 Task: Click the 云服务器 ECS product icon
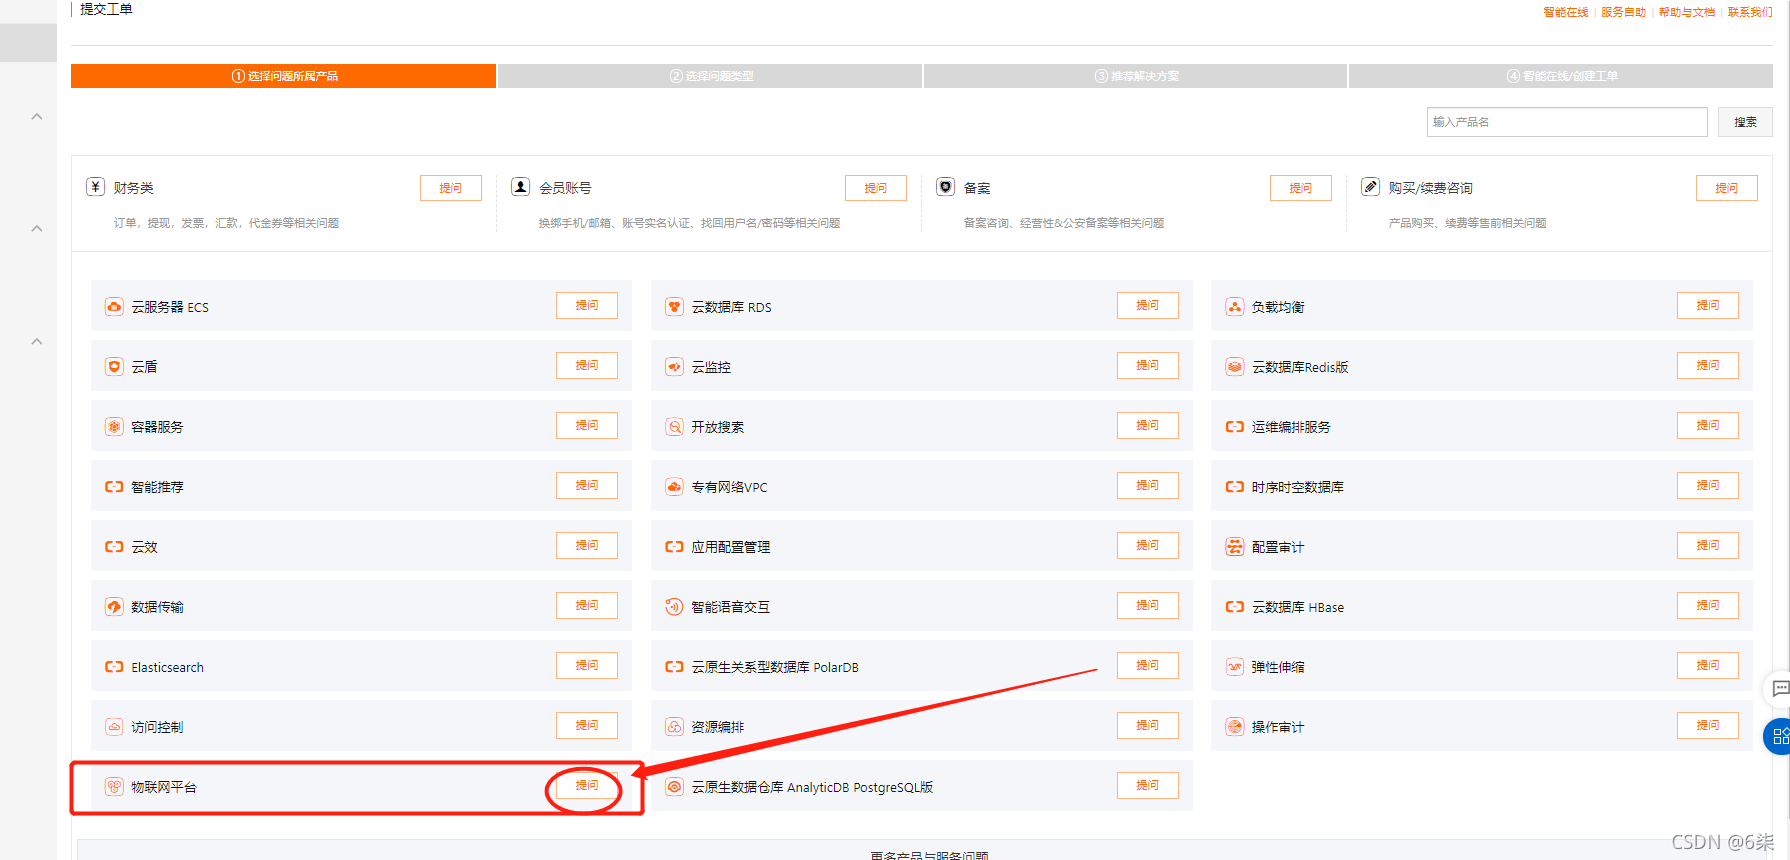point(114,307)
